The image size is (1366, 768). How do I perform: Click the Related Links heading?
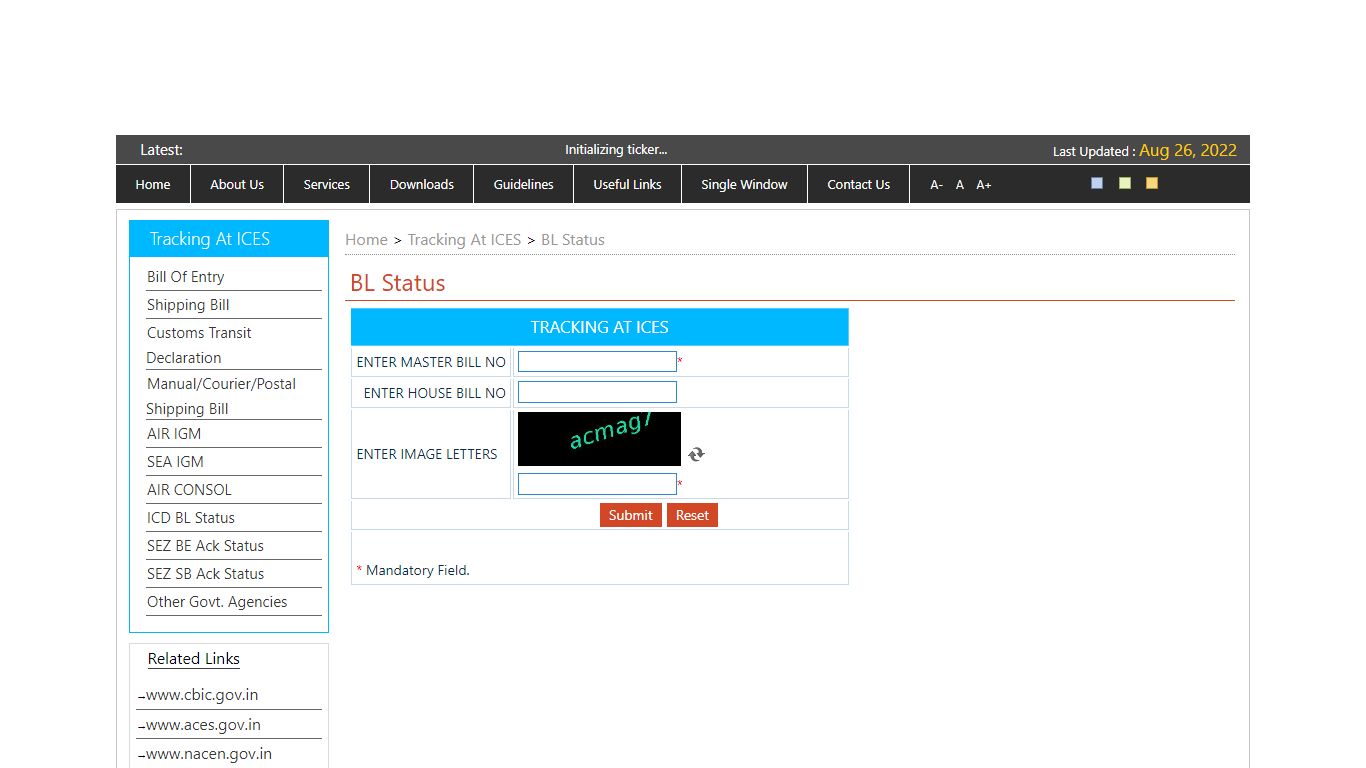(194, 659)
